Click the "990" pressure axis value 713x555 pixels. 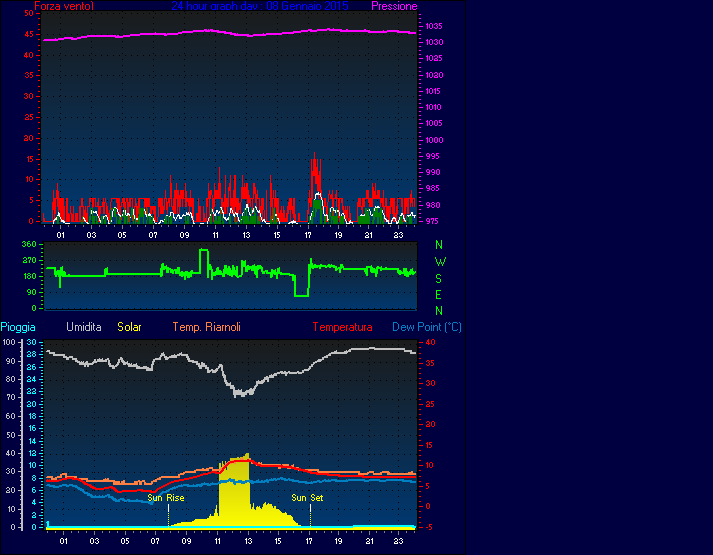tap(432, 172)
